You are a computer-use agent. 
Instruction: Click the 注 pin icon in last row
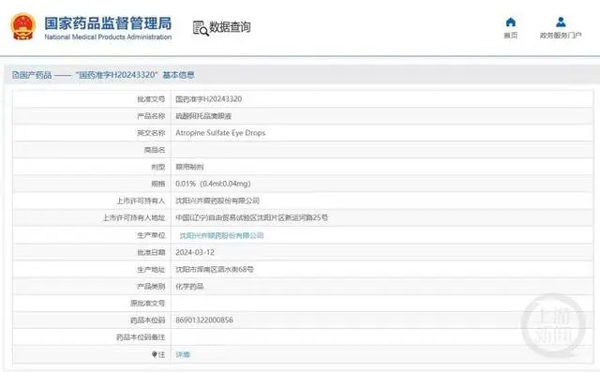click(154, 354)
